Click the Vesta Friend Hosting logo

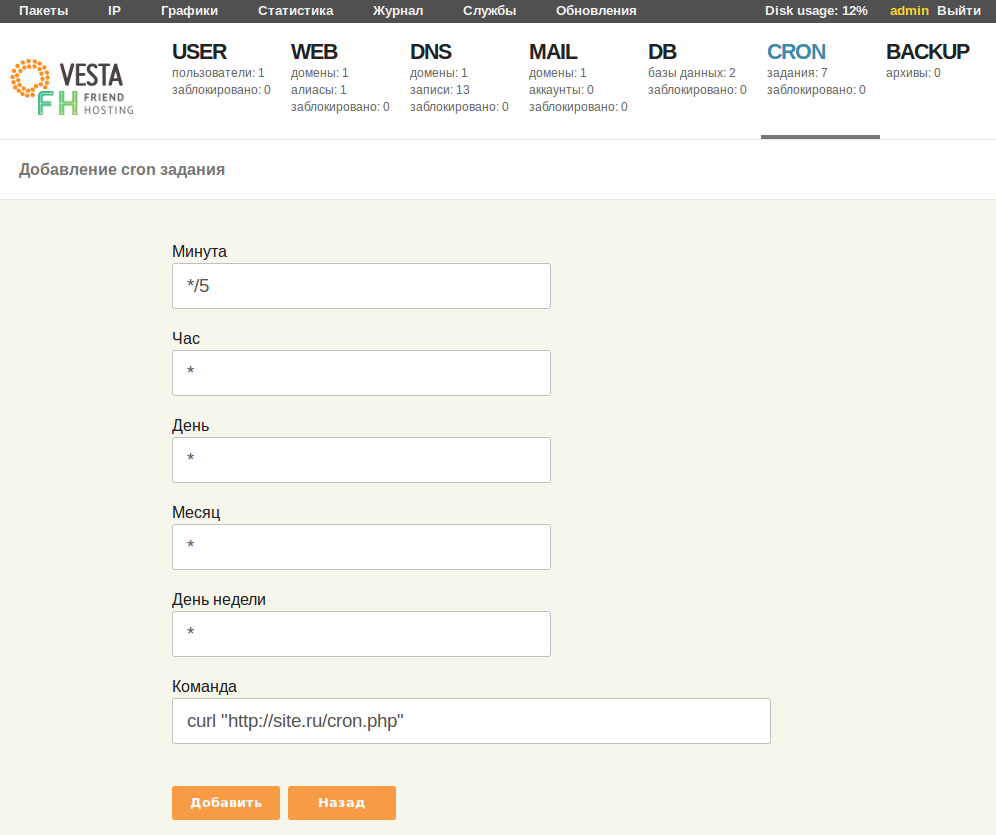coord(72,87)
